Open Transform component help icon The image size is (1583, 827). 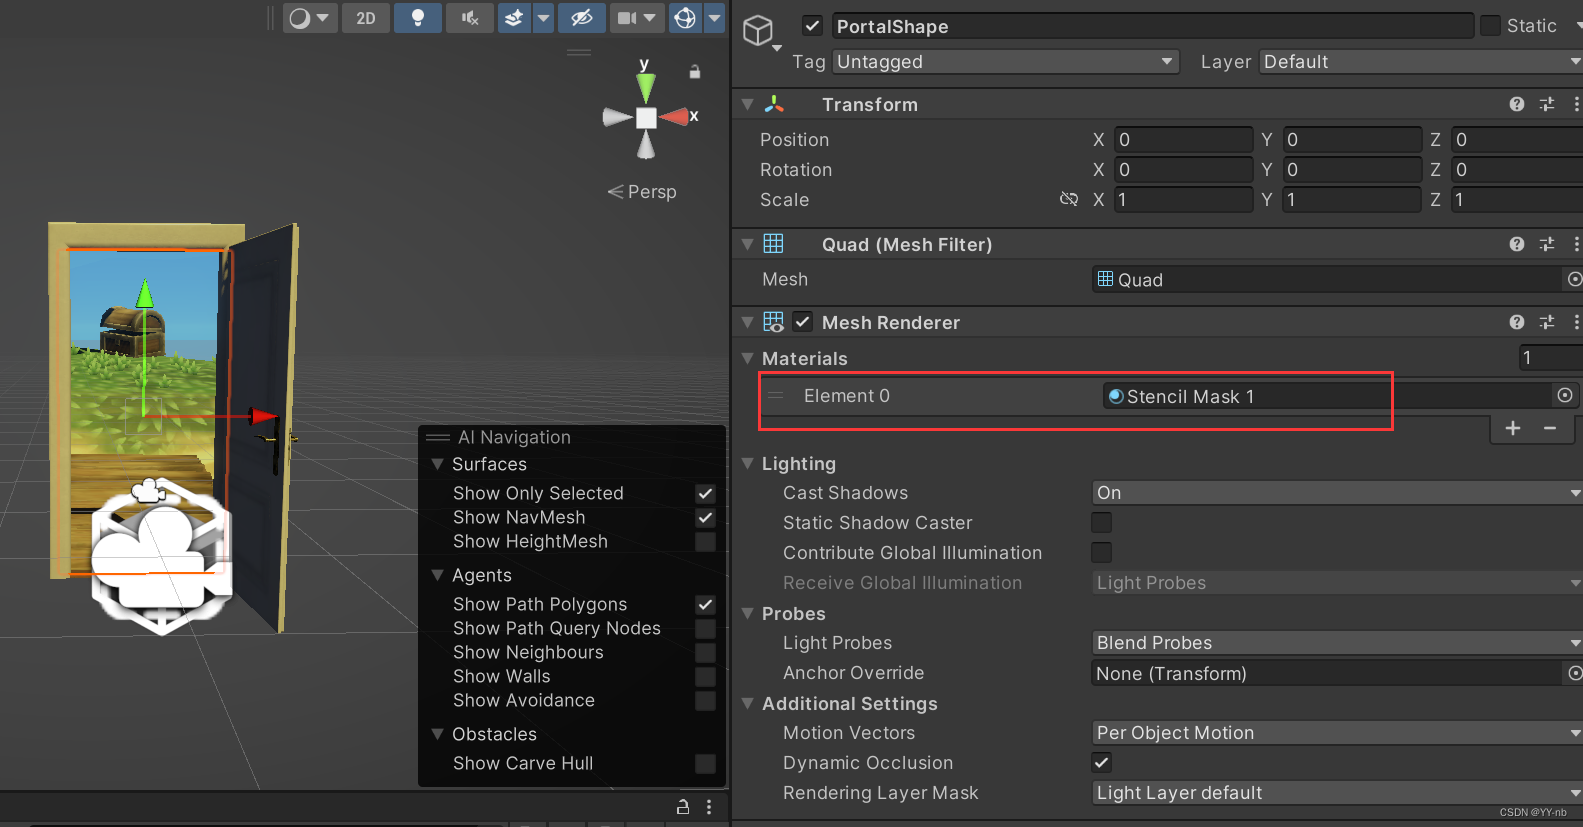(1517, 104)
